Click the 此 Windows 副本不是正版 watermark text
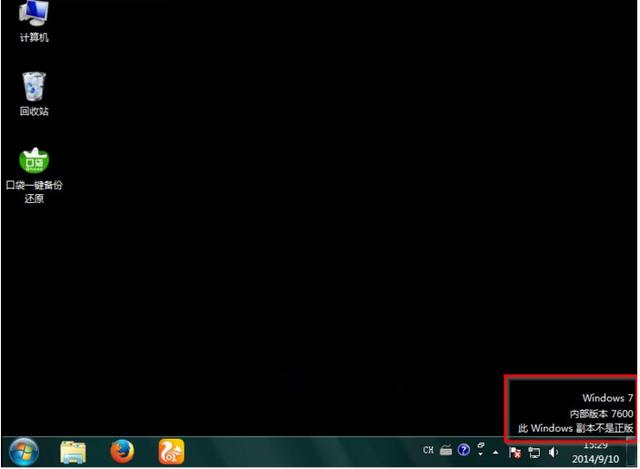 [576, 429]
